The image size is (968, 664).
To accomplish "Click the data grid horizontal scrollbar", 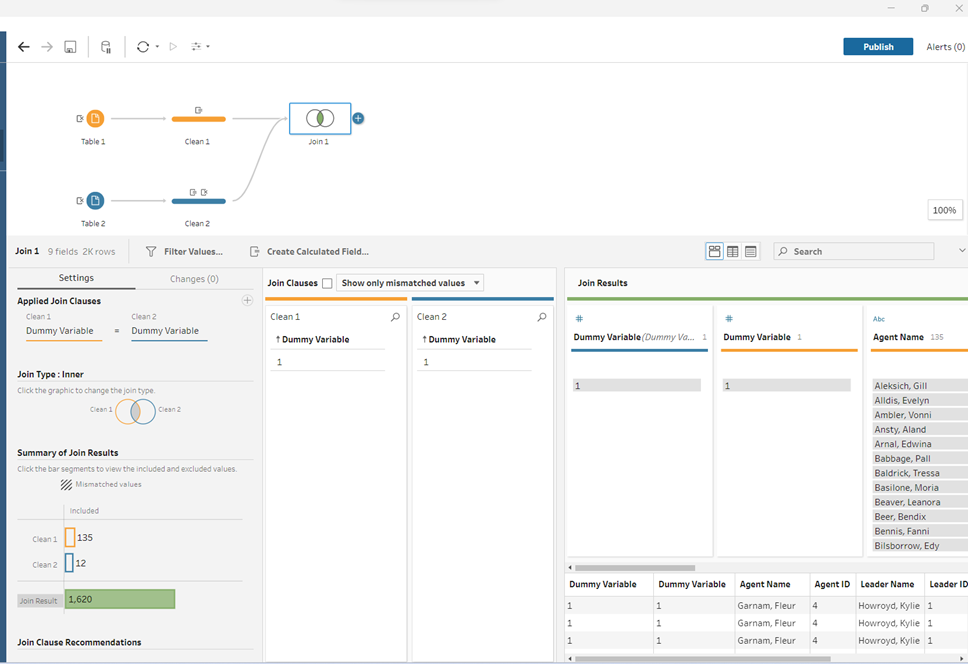I will click(703, 659).
